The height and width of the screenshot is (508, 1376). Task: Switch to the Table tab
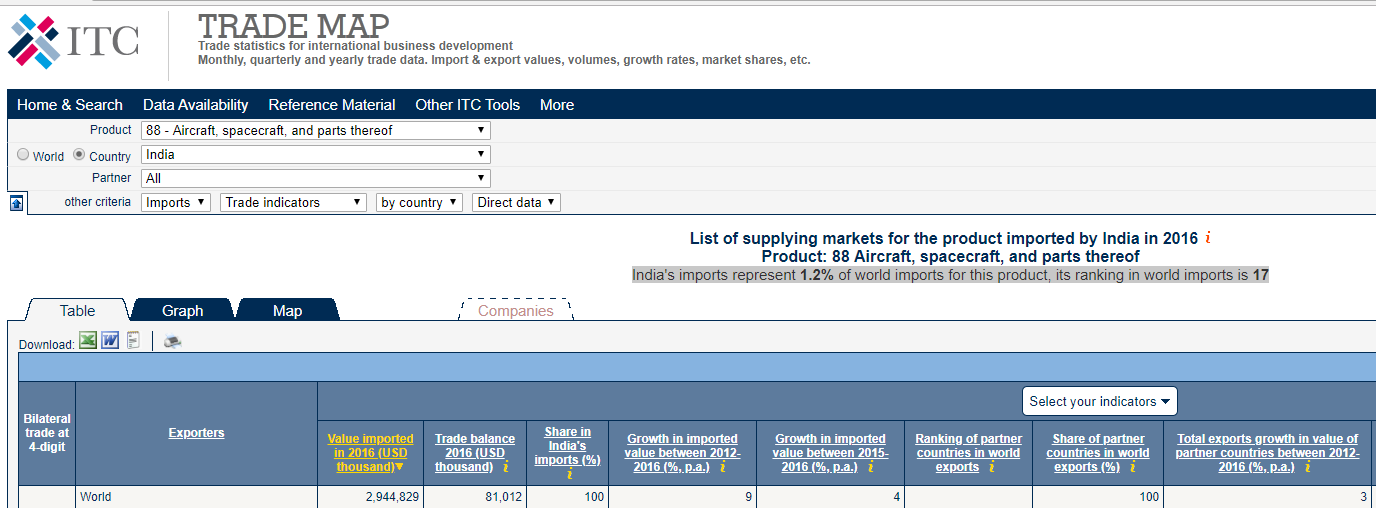tap(77, 310)
